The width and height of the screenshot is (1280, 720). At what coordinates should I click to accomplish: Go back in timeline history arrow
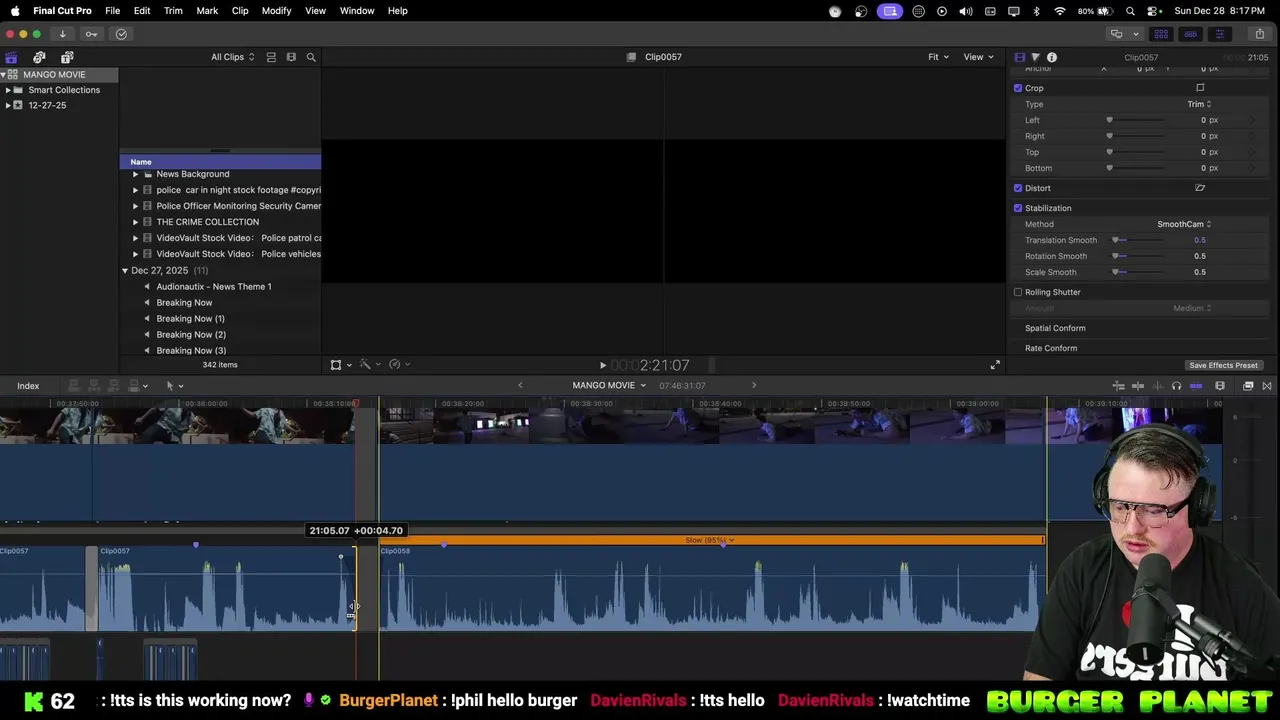pos(520,386)
